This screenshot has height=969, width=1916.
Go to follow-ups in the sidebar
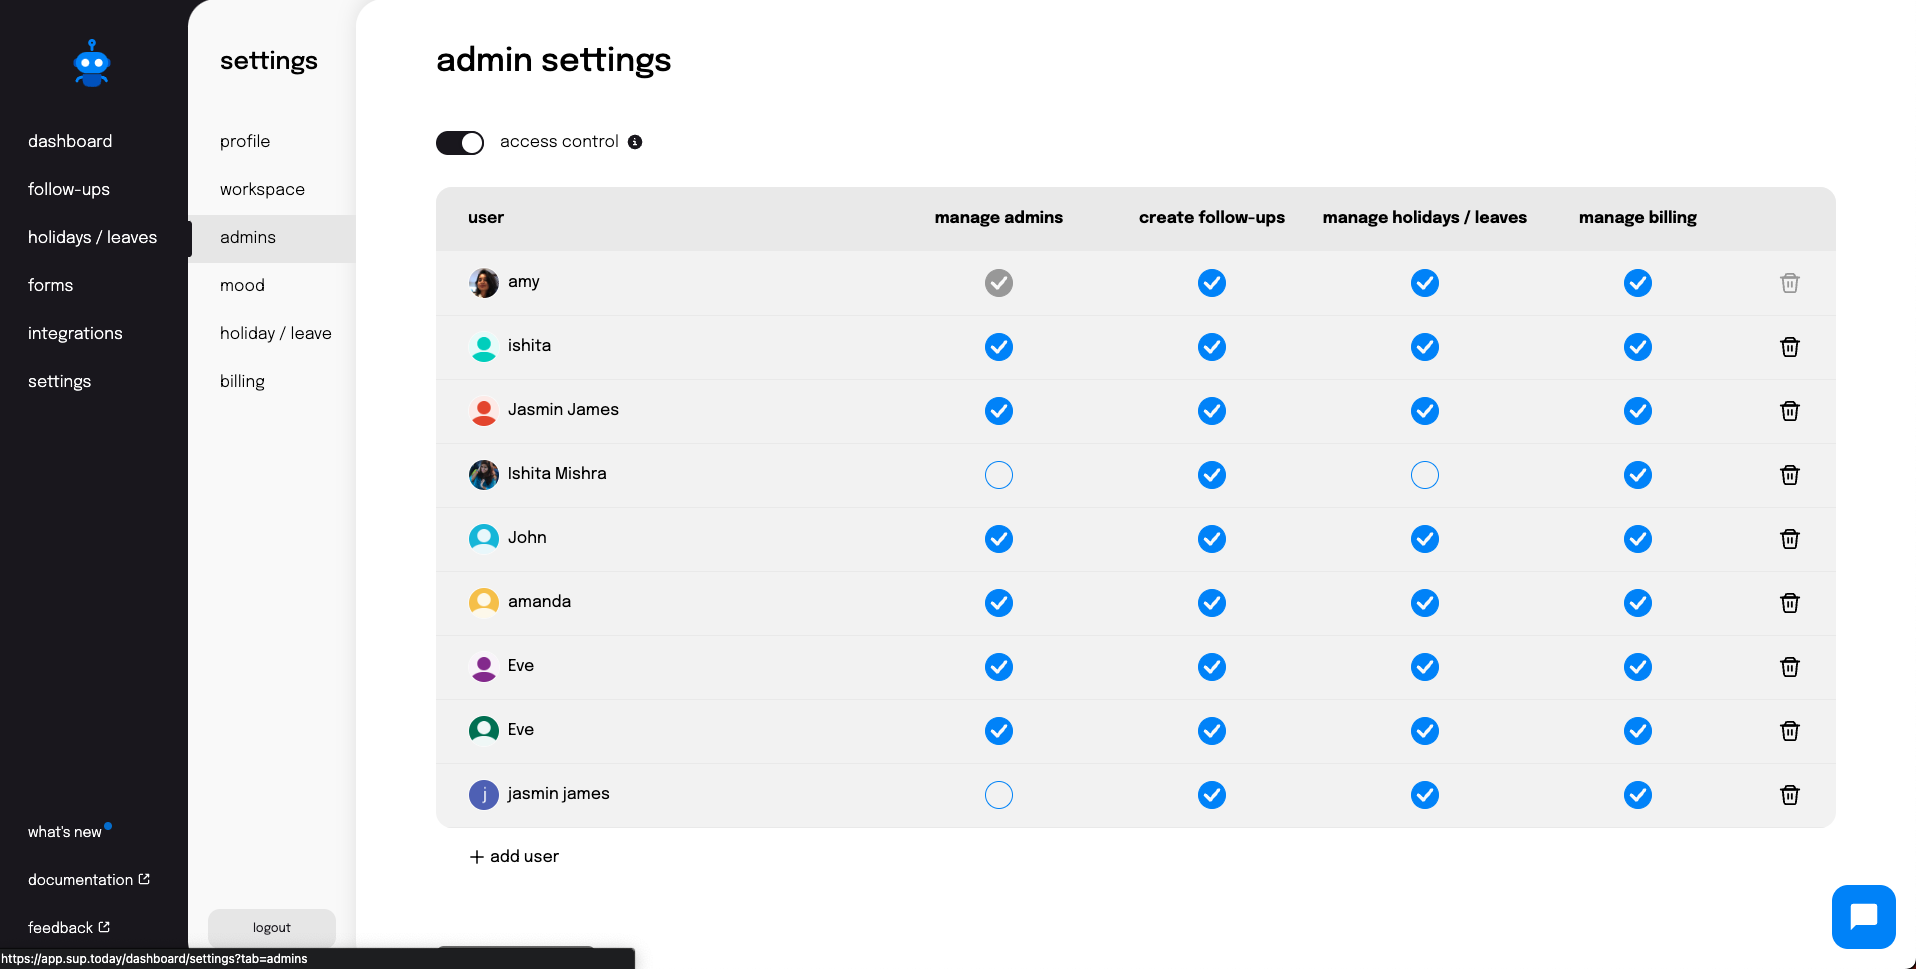[69, 189]
